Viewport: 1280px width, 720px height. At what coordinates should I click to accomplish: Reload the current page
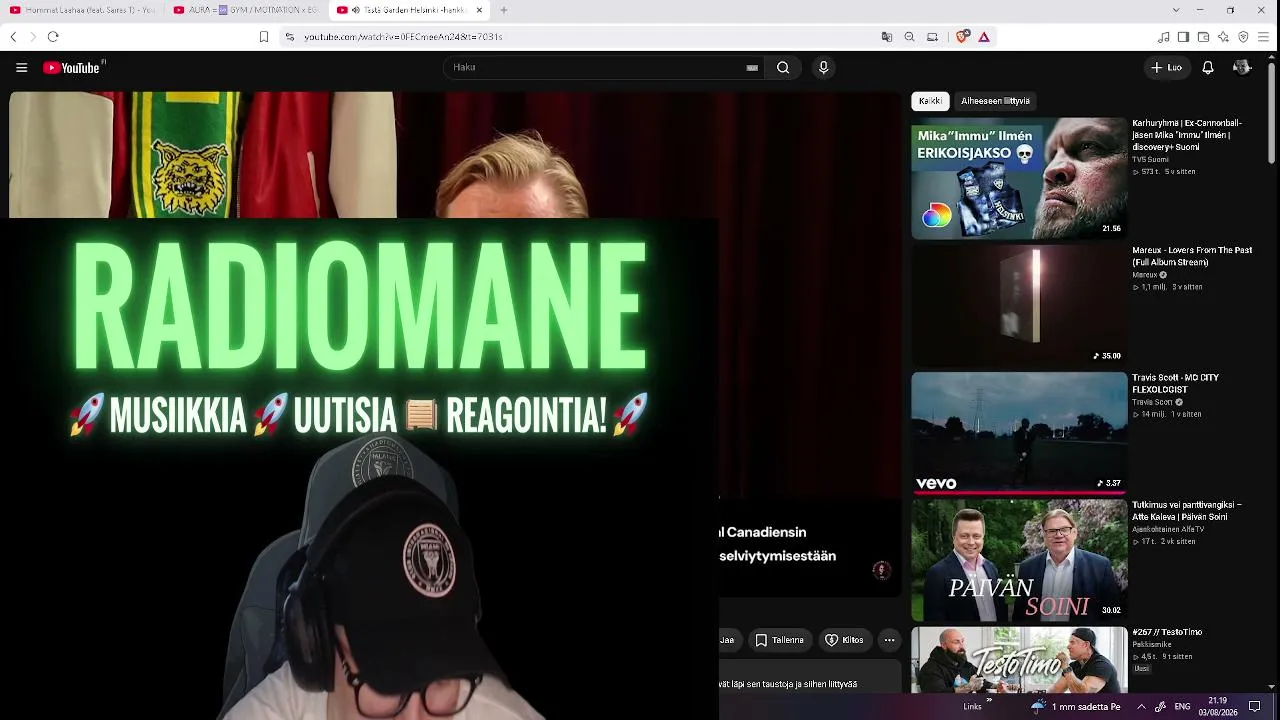point(53,37)
